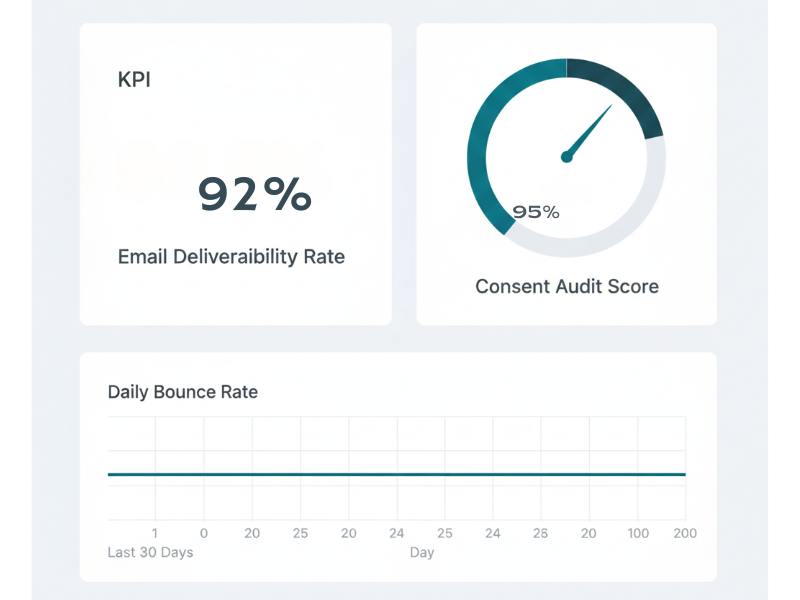Select the Daily Bounce Rate title
This screenshot has width=800, height=600.
tap(182, 392)
